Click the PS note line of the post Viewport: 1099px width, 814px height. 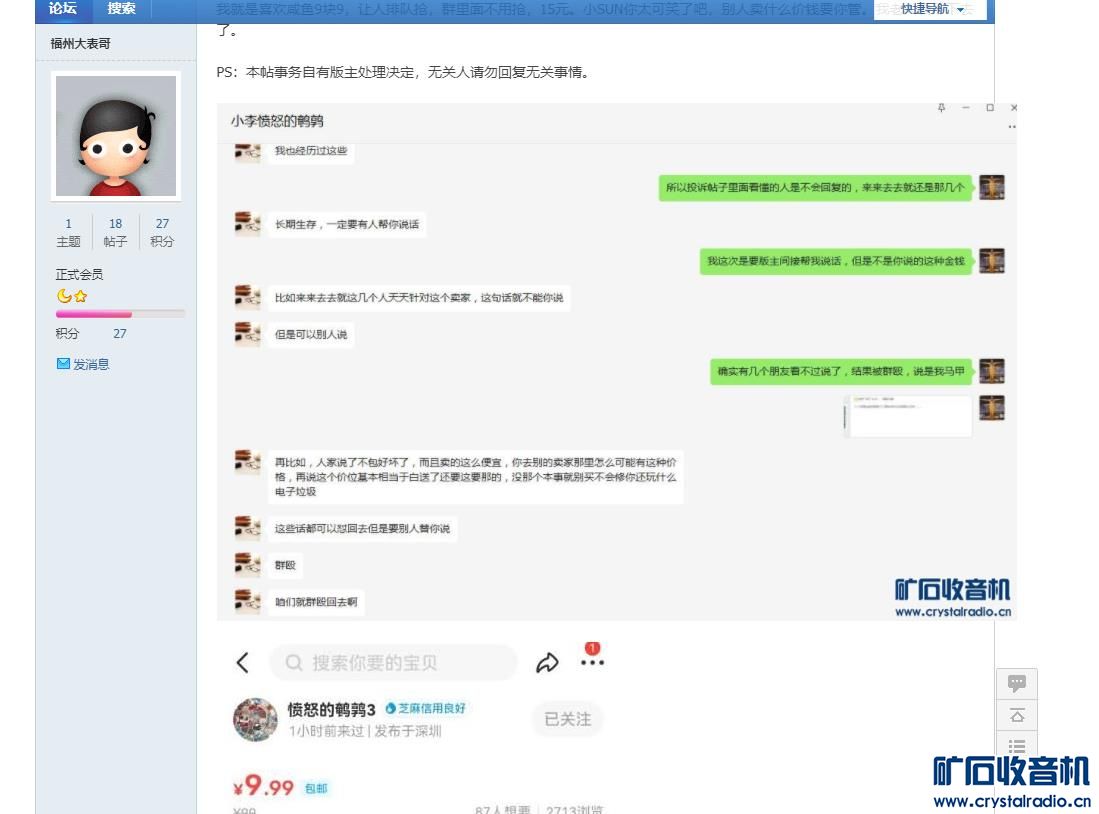tap(402, 72)
